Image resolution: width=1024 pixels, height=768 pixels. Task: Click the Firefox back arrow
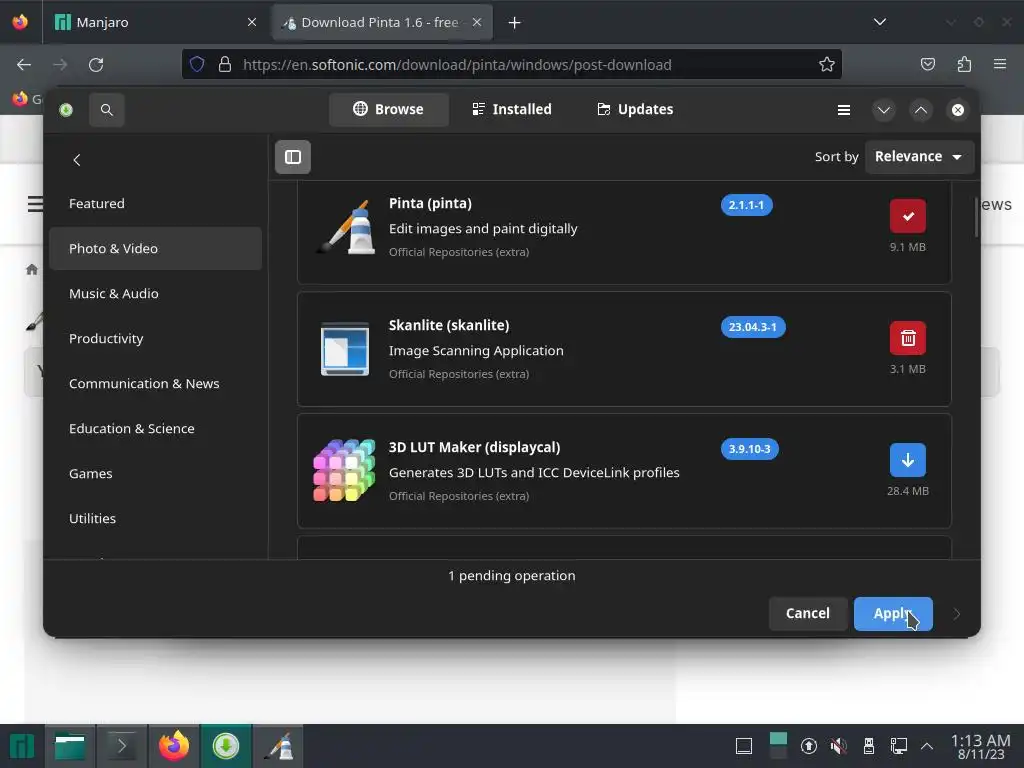pyautogui.click(x=24, y=65)
